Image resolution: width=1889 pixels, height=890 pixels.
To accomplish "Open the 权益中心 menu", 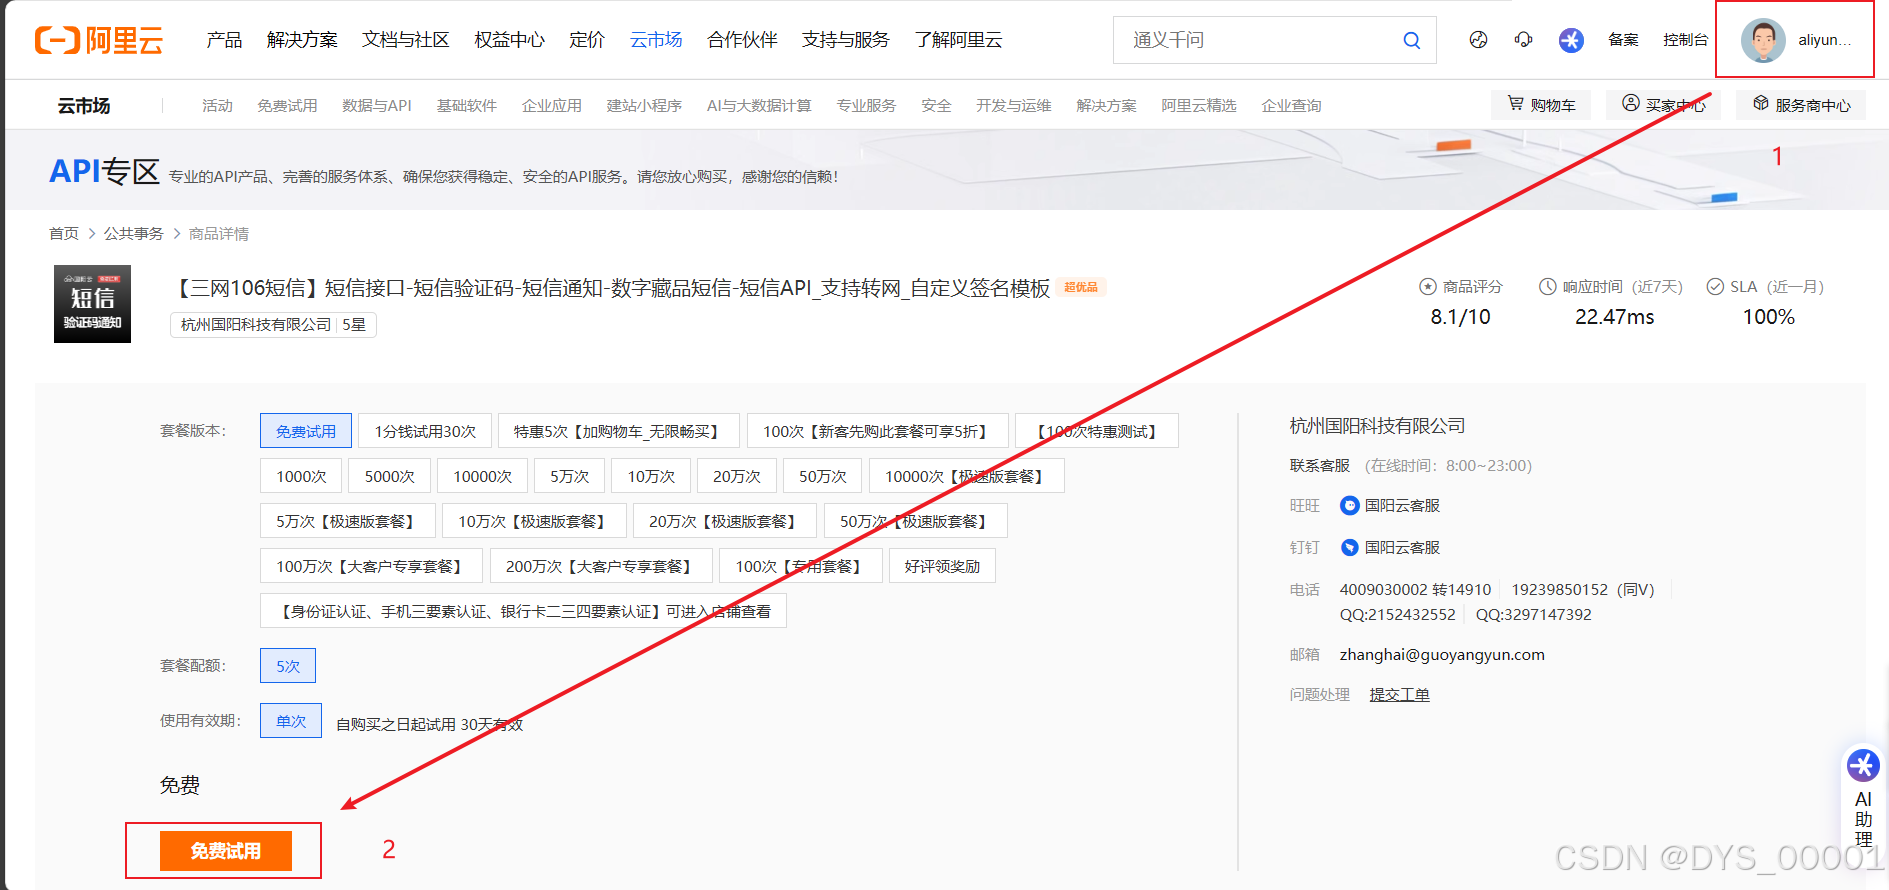I will click(x=509, y=40).
